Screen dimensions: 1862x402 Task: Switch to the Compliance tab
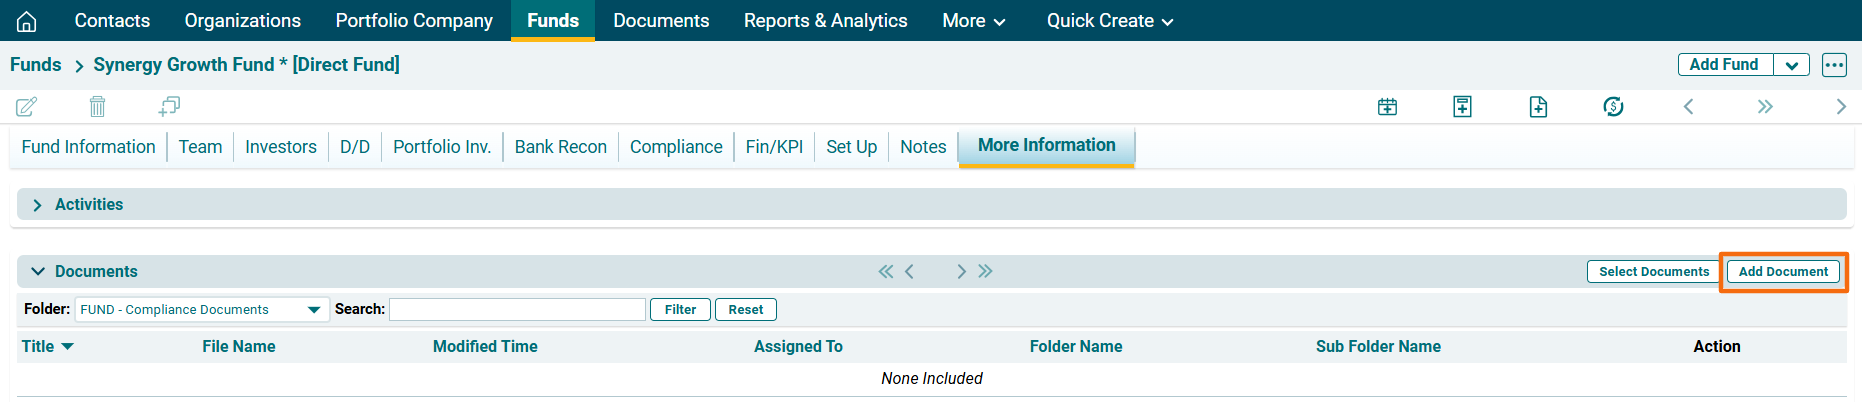(676, 147)
